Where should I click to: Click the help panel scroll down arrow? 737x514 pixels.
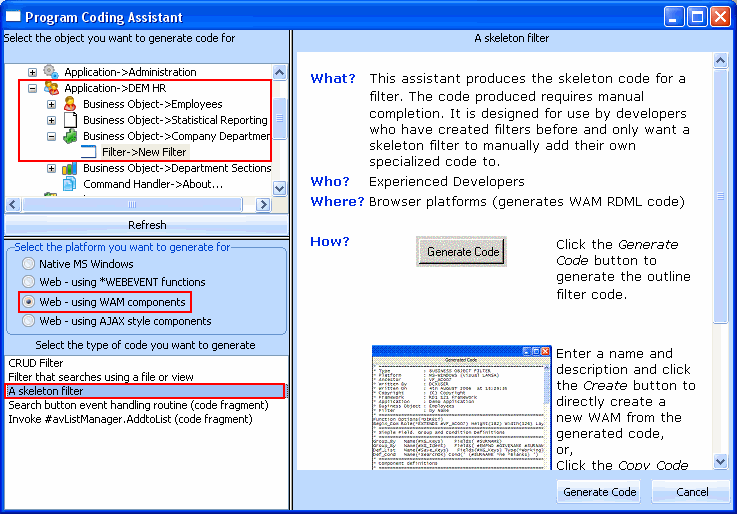[720, 461]
